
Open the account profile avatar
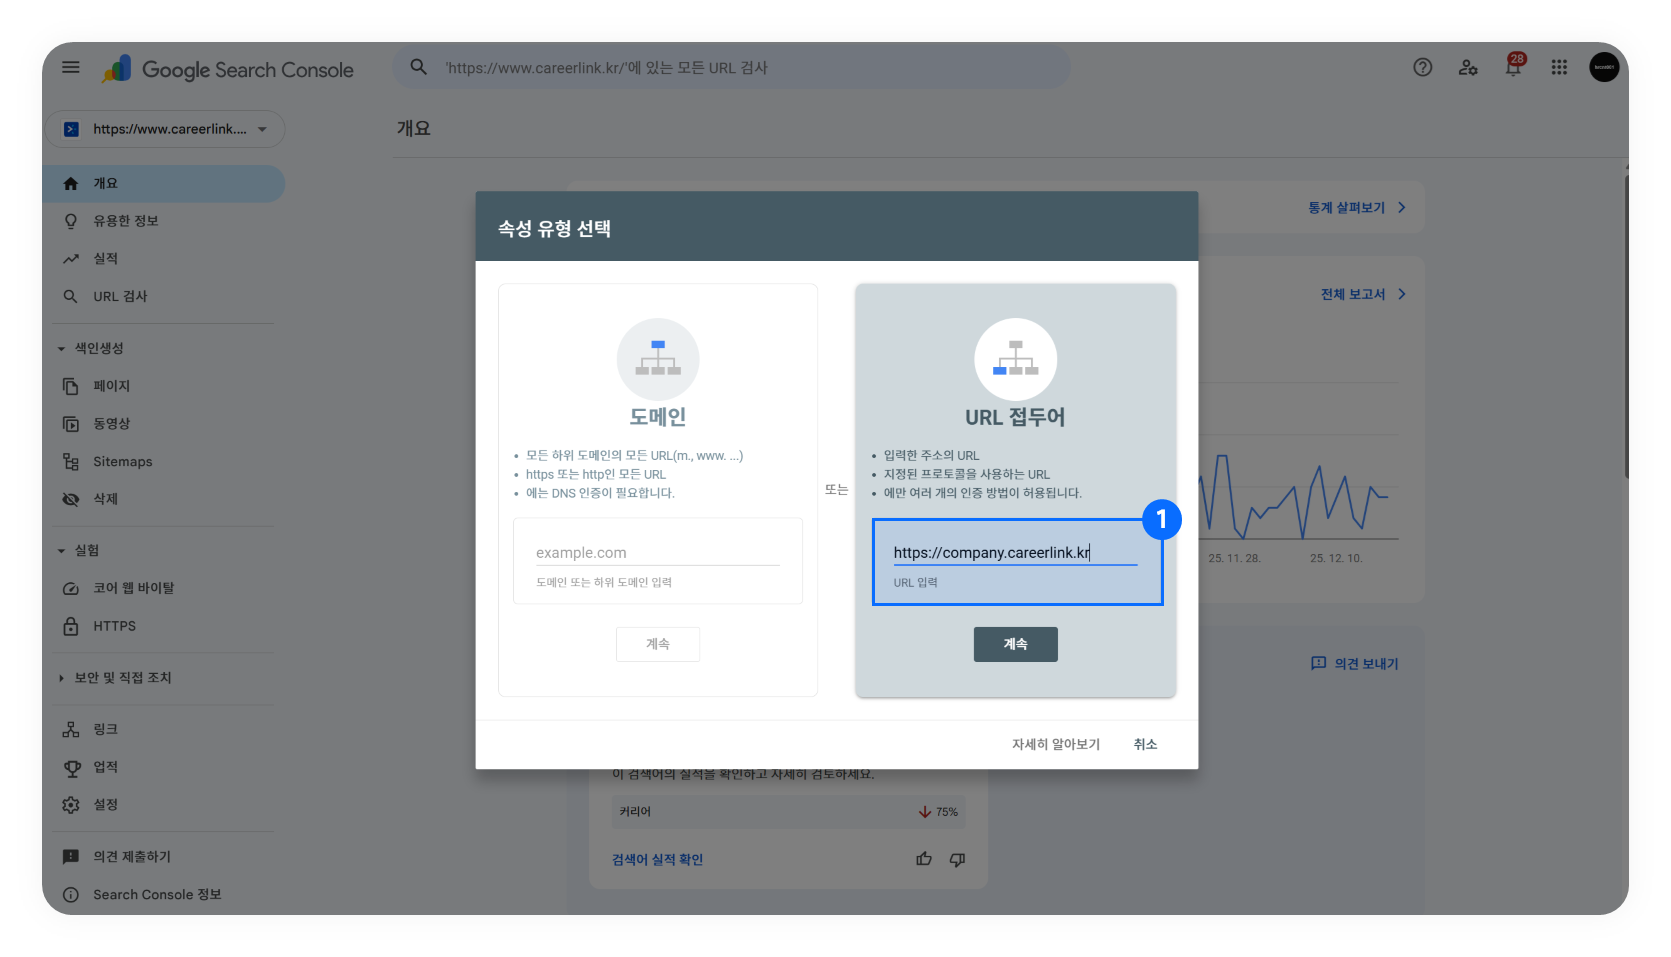tap(1604, 67)
